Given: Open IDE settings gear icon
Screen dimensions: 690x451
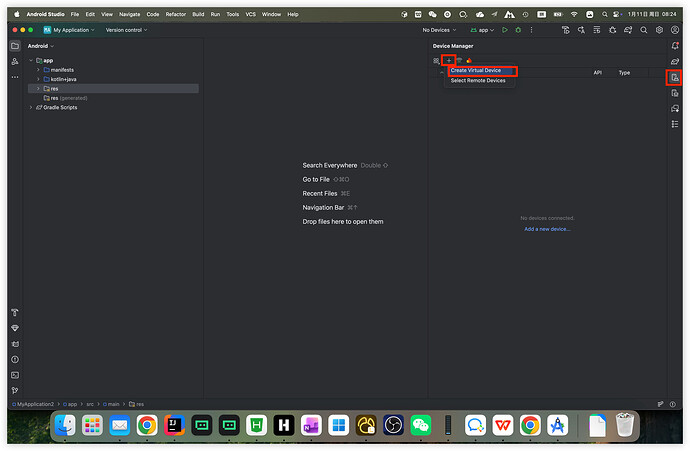Looking at the screenshot, I should click(659, 30).
